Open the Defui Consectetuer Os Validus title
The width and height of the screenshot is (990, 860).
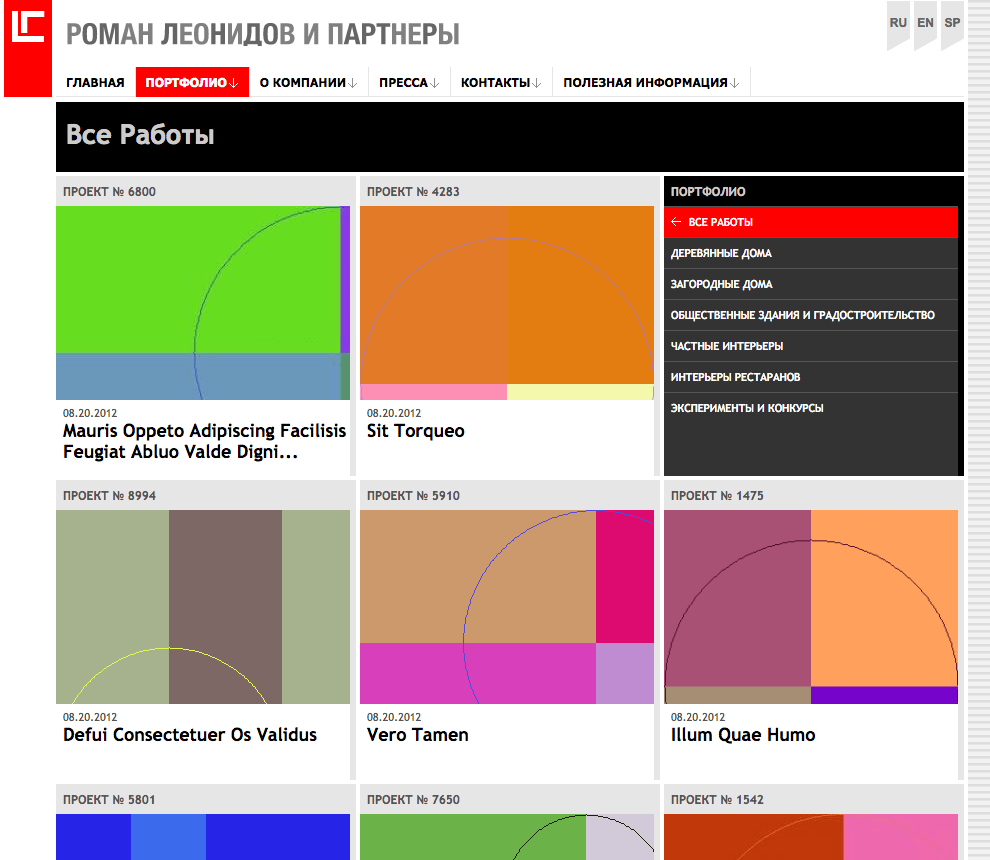(189, 735)
